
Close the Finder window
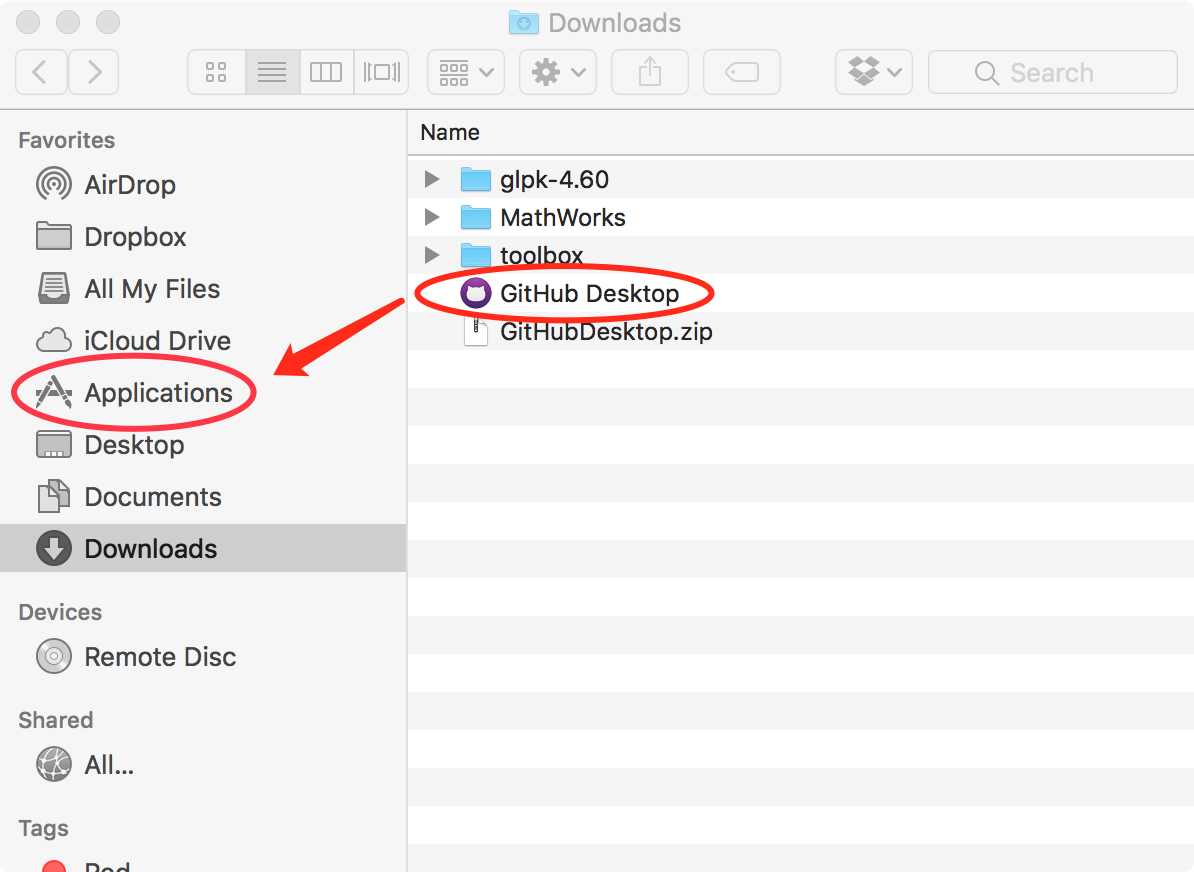28,22
